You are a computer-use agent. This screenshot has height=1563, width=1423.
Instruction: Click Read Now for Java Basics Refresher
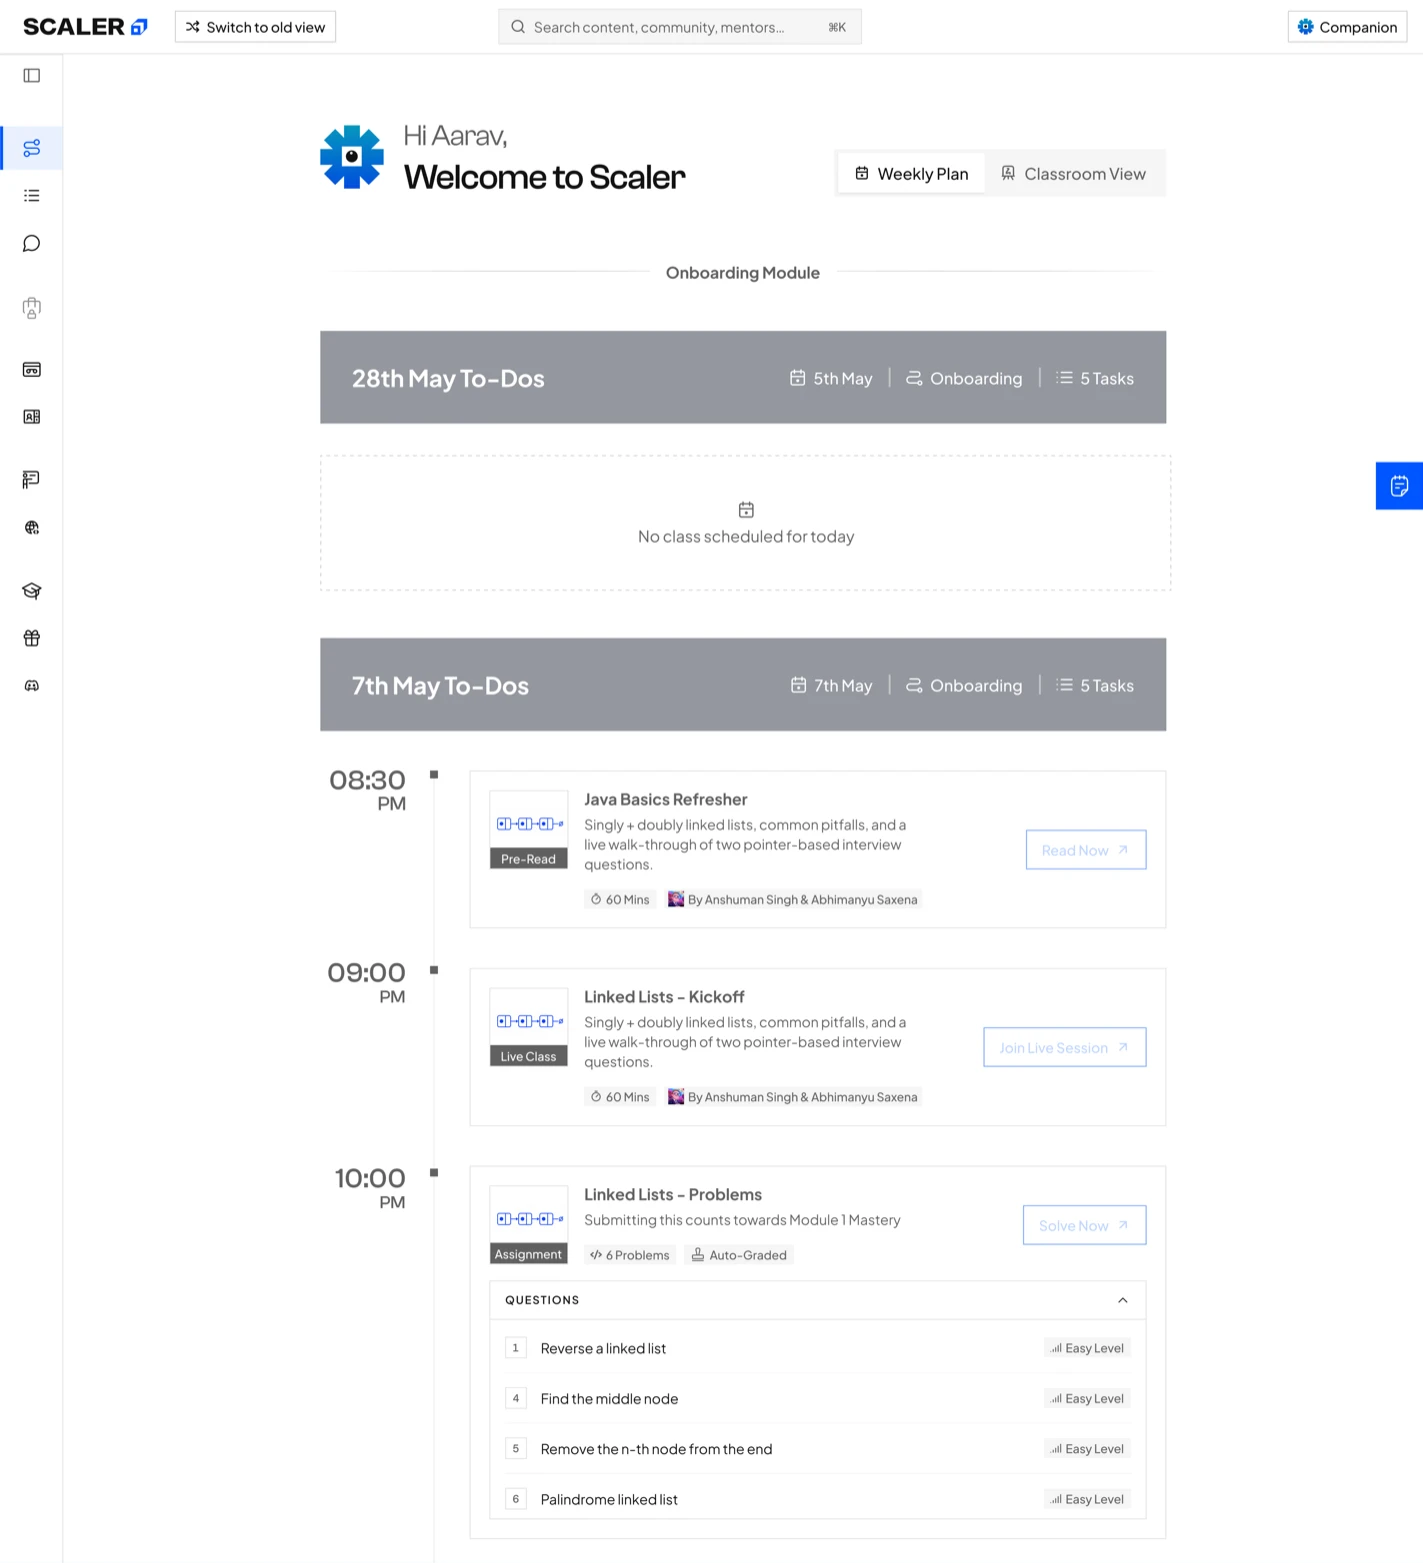click(x=1086, y=850)
